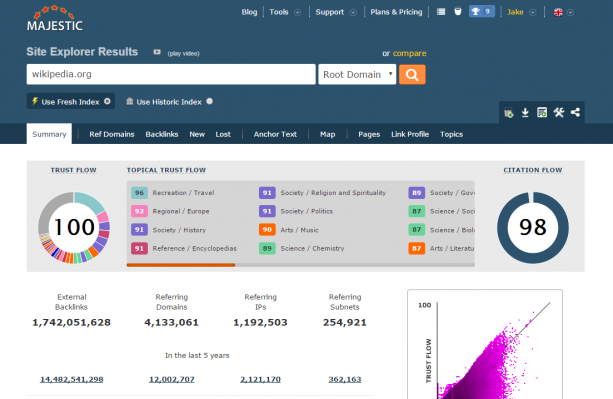
Task: Click the 254,921 Referring Subnets value
Action: pyautogui.click(x=345, y=322)
